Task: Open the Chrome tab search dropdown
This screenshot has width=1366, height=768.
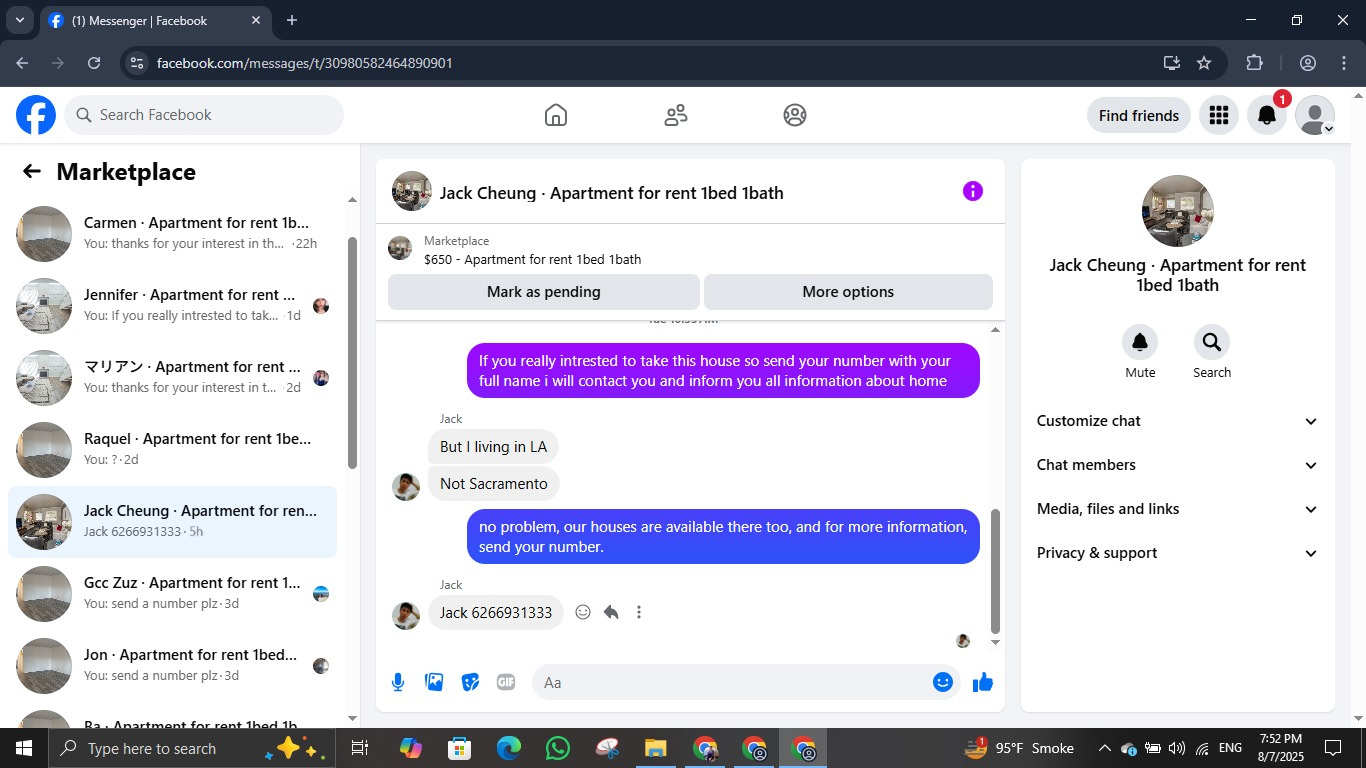Action: click(19, 20)
